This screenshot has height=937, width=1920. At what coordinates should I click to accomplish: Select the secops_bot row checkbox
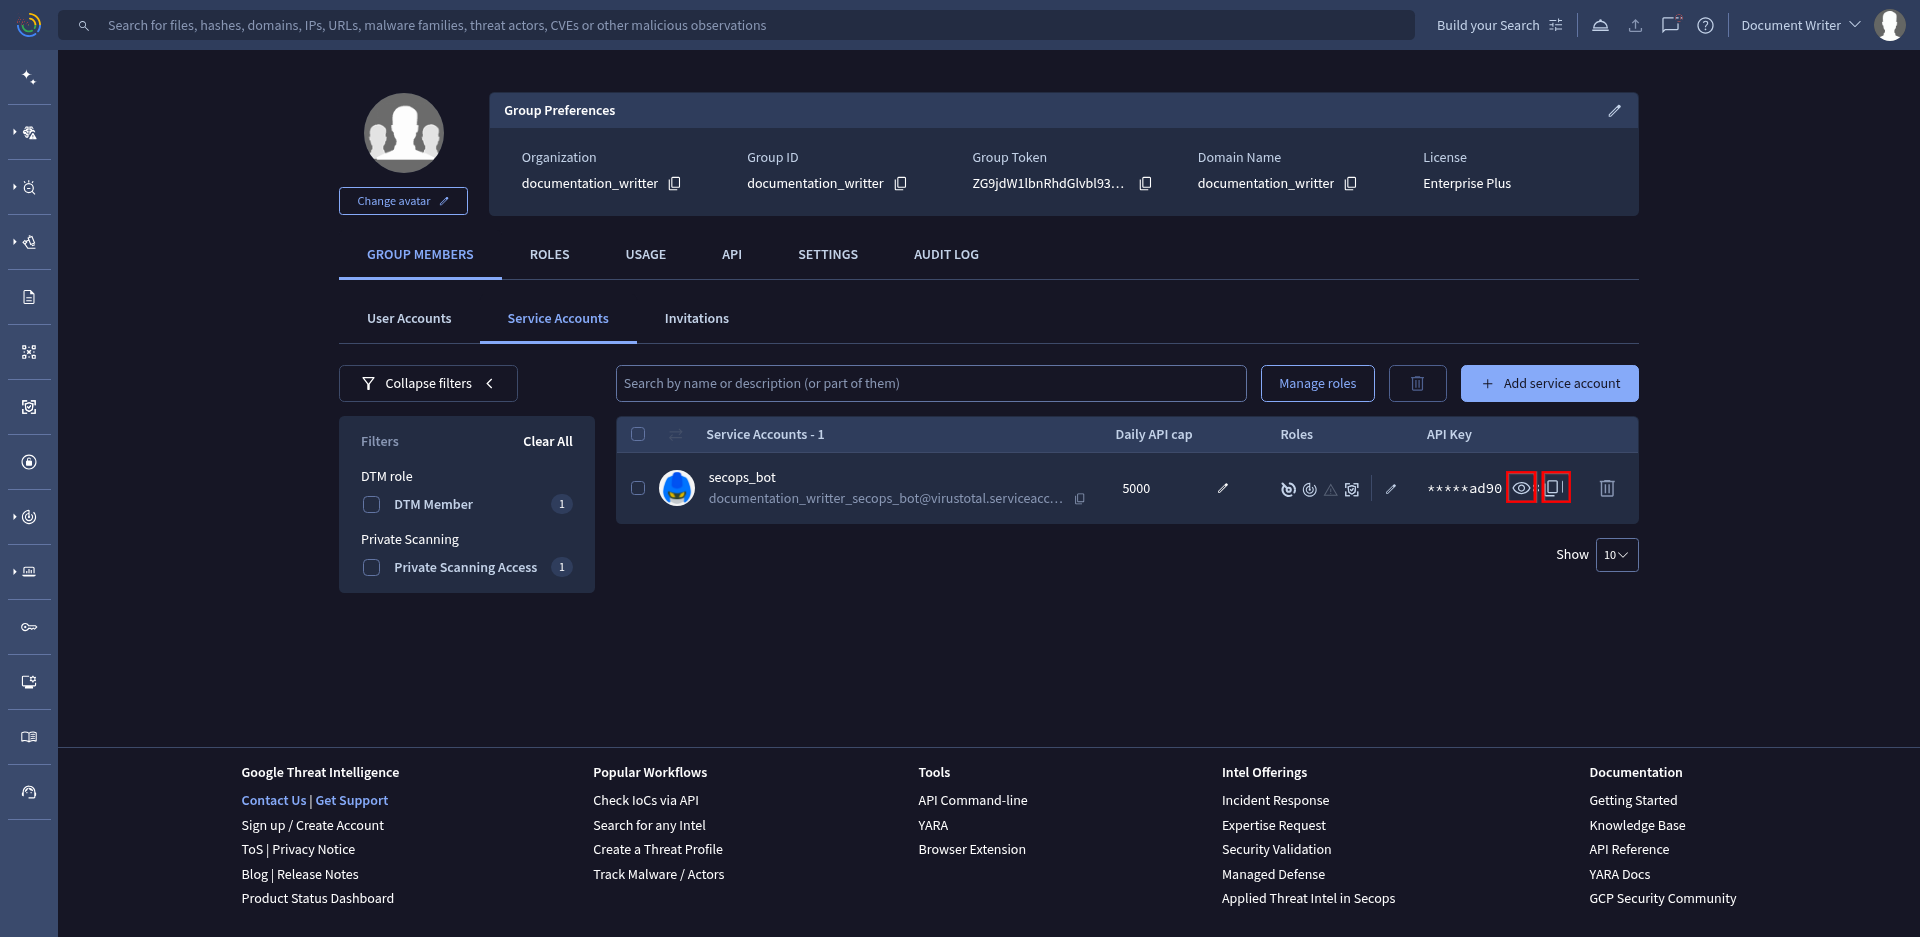(x=638, y=488)
